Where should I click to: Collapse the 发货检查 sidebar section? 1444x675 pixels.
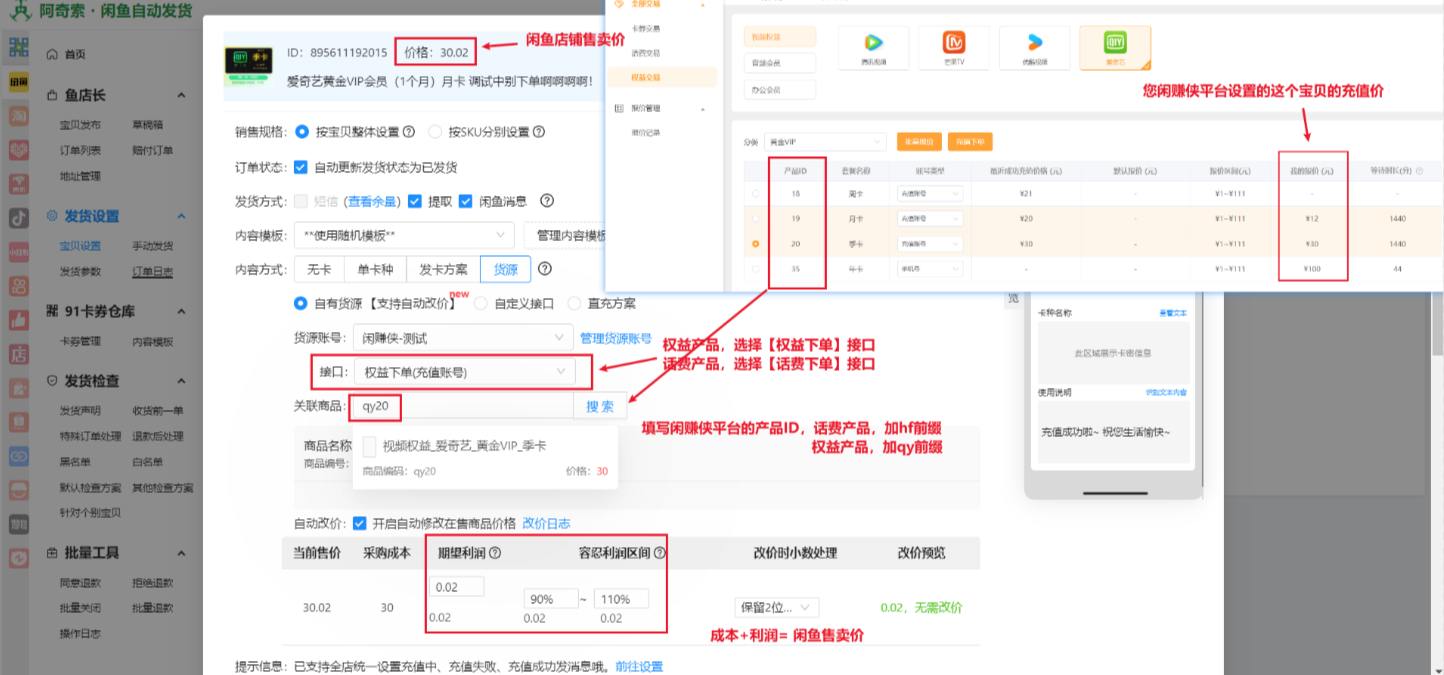point(181,381)
